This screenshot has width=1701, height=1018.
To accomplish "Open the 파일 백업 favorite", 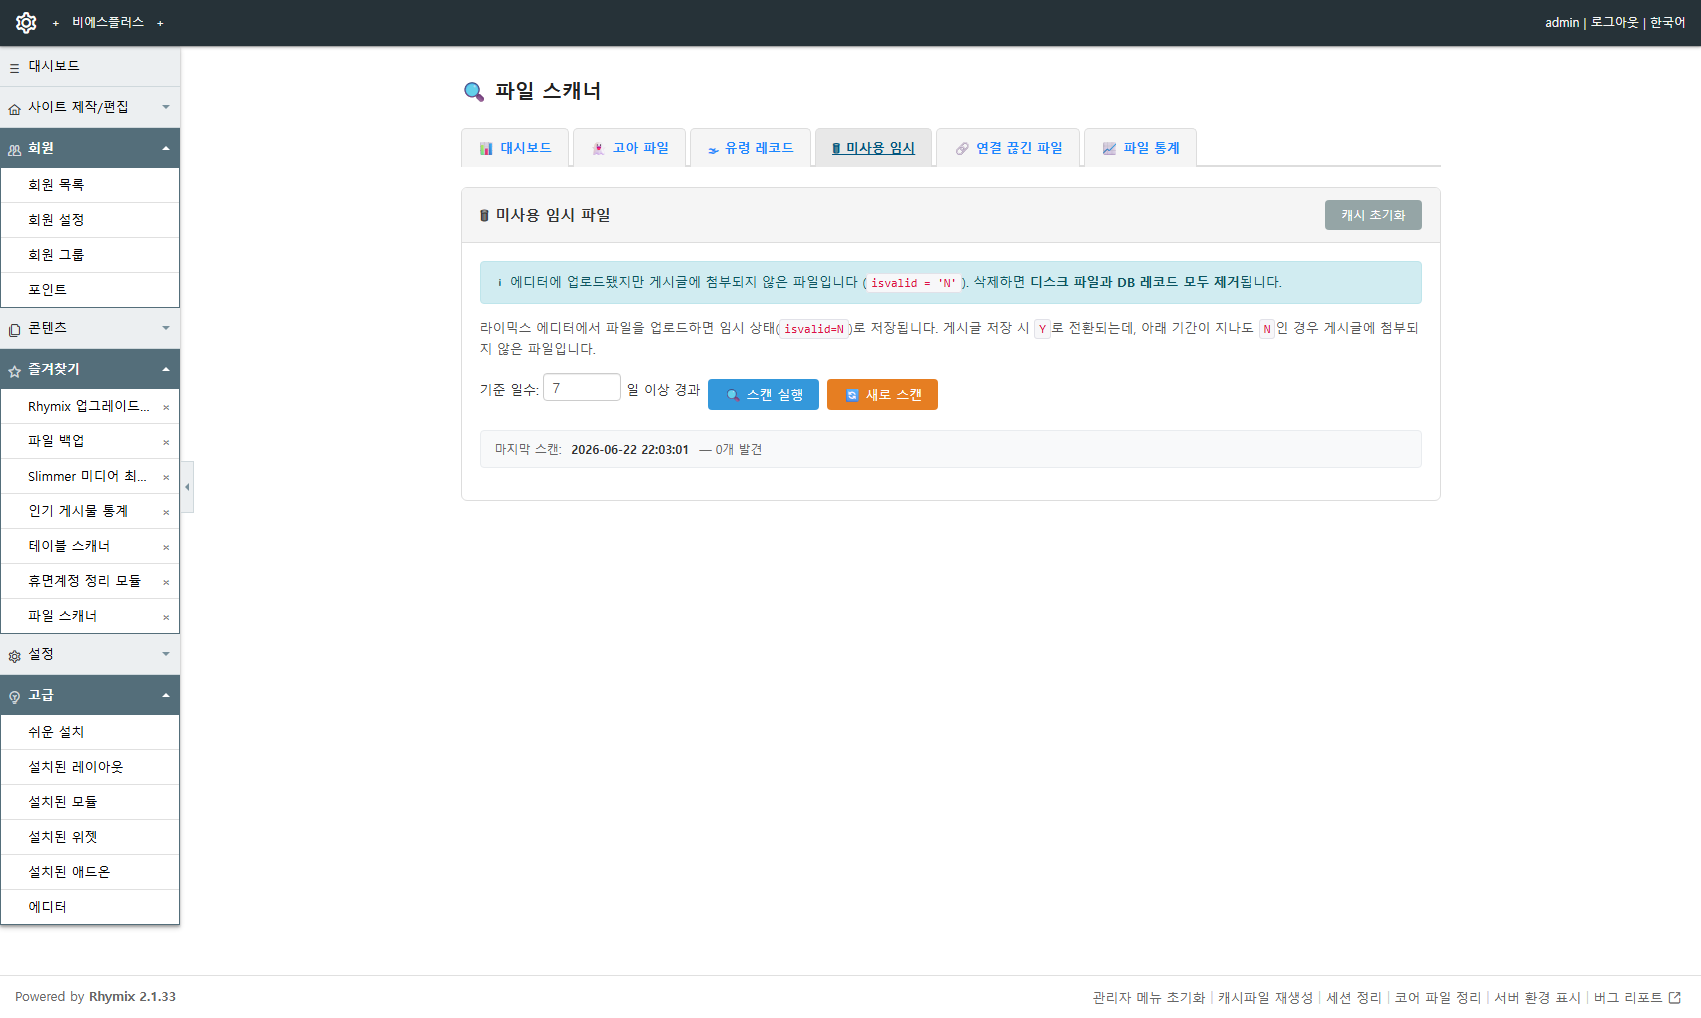I will [x=56, y=441].
